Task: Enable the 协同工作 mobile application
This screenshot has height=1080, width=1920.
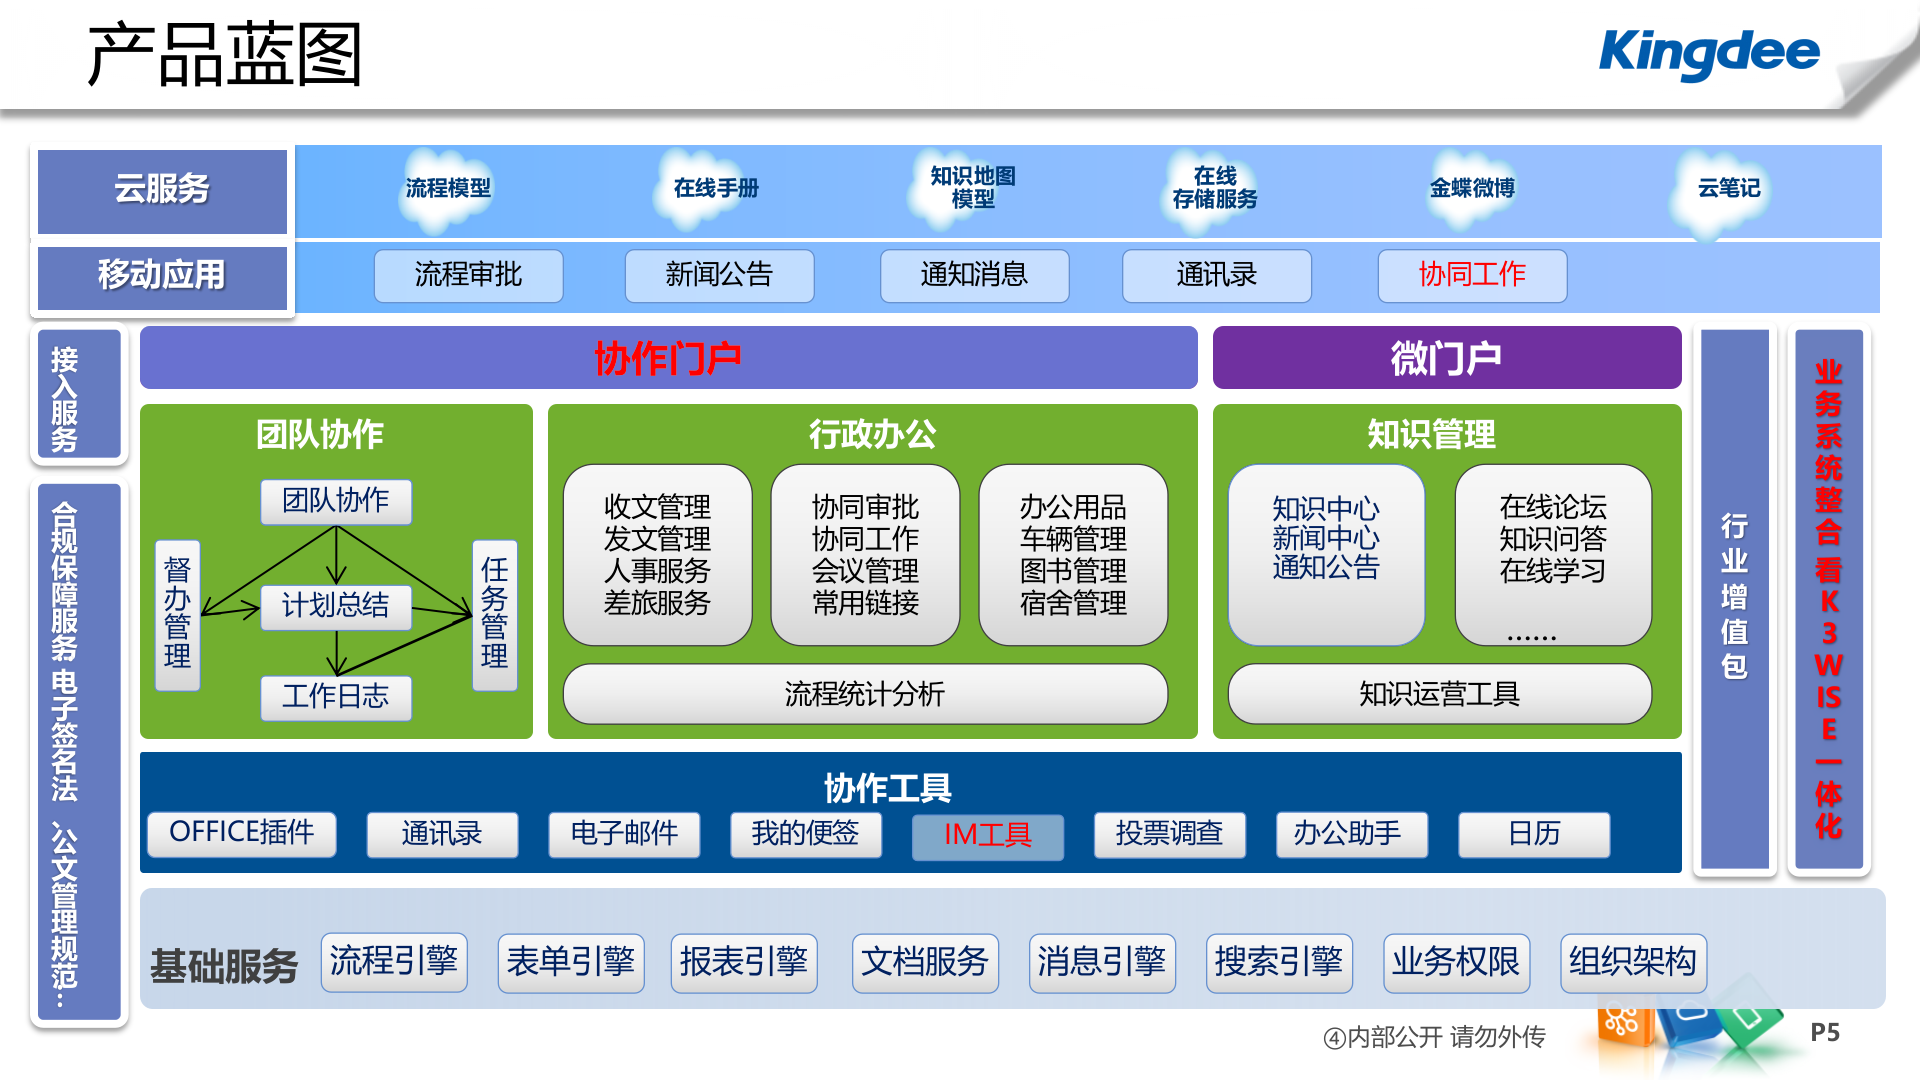Action: click(x=1473, y=276)
